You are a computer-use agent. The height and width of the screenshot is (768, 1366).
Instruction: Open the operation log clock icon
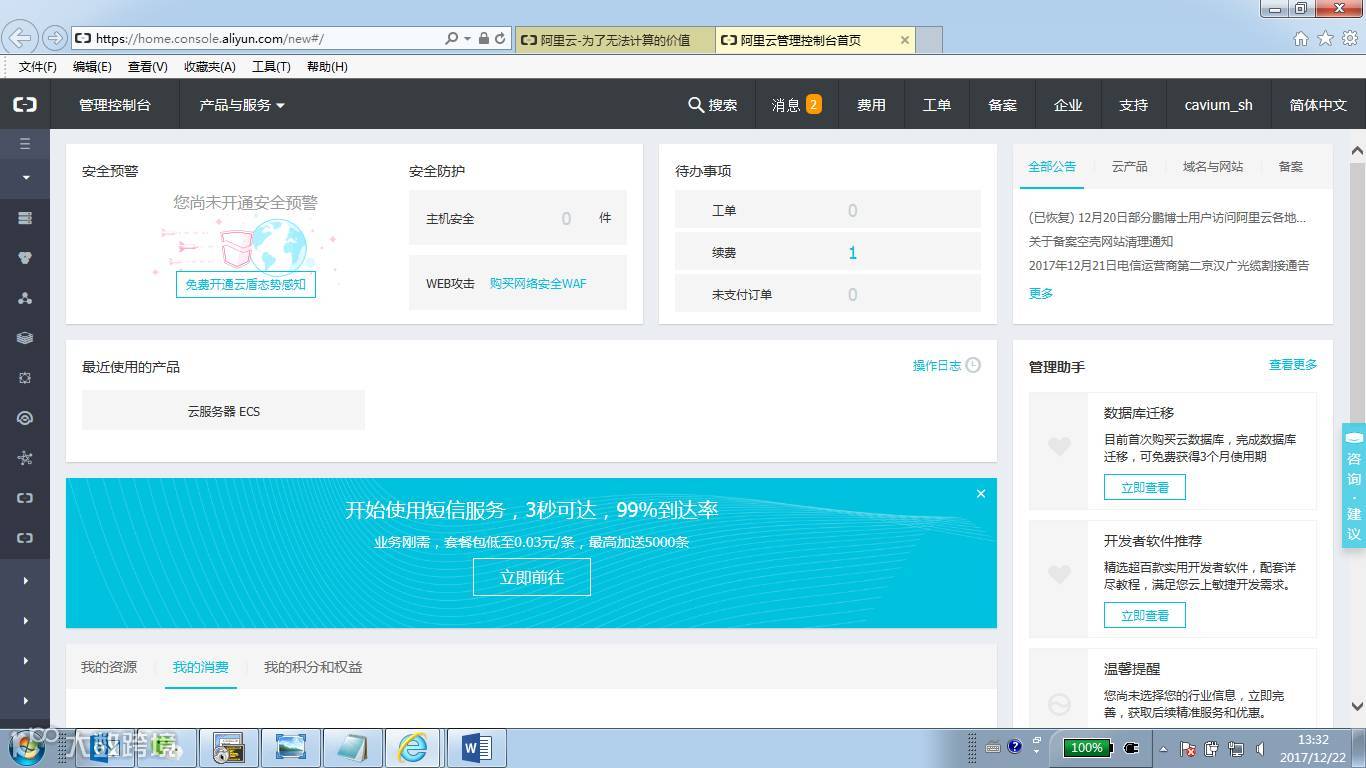pyautogui.click(x=973, y=365)
